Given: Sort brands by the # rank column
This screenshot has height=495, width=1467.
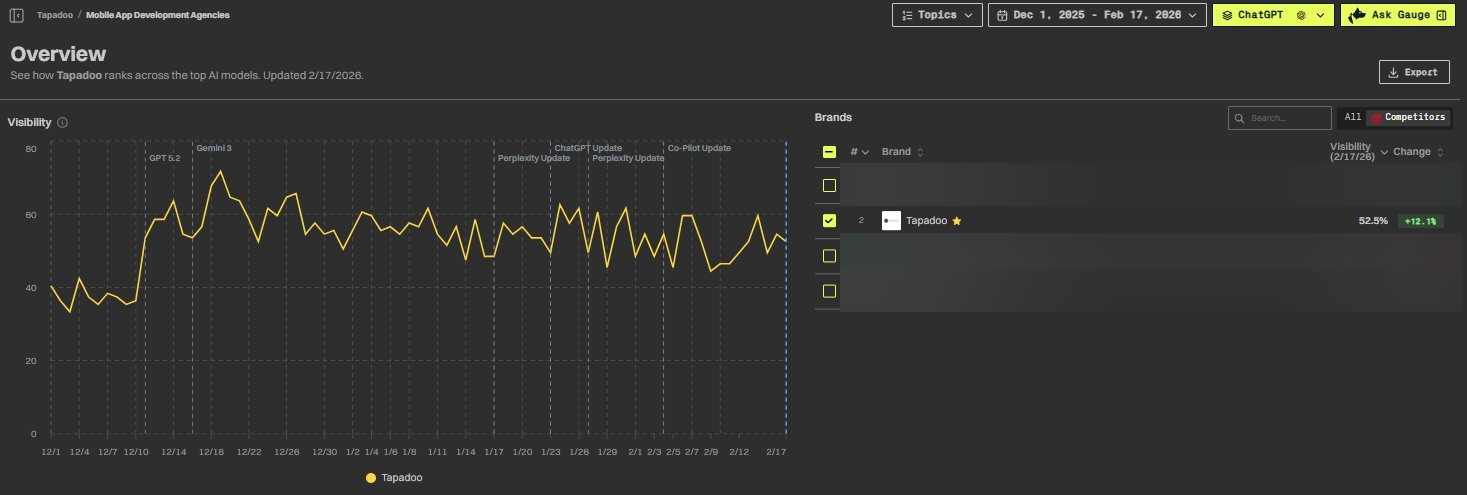Looking at the screenshot, I should point(860,152).
